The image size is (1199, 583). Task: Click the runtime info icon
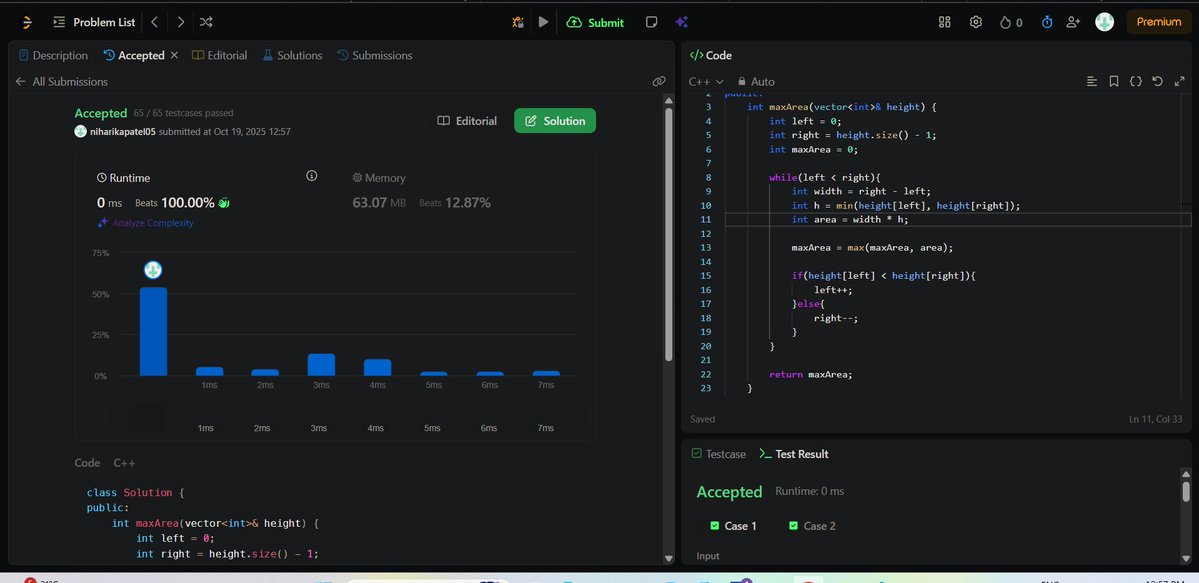tap(311, 176)
